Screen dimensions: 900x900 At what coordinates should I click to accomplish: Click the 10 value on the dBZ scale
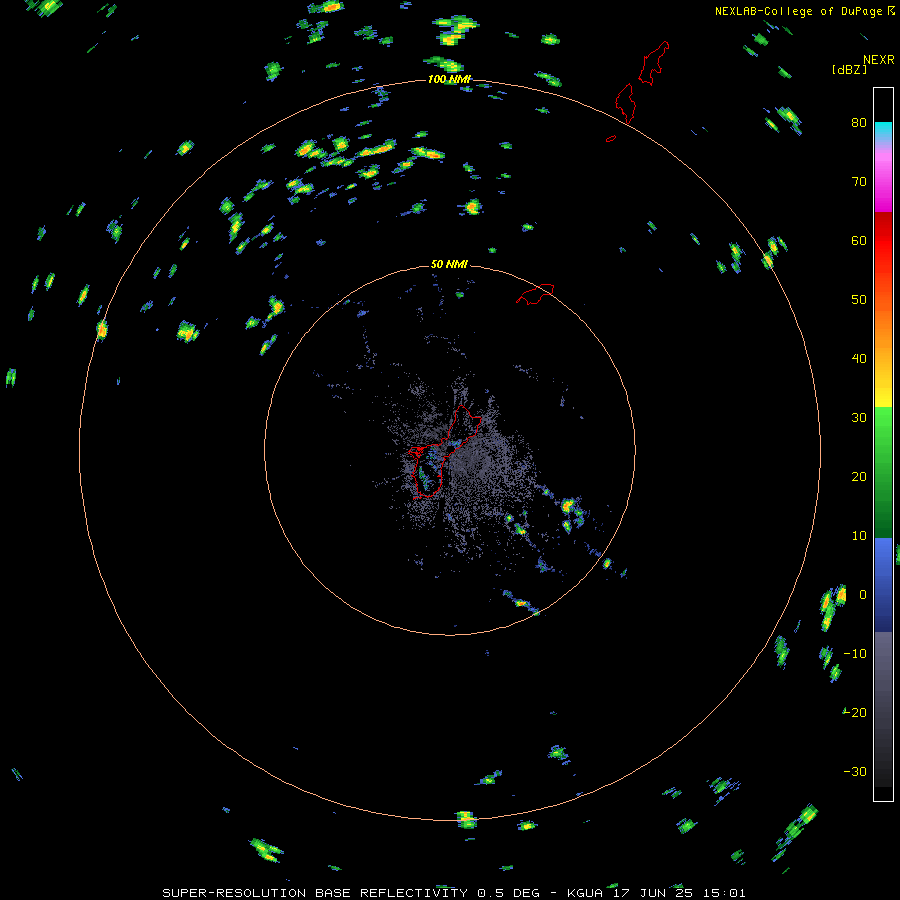(x=859, y=536)
